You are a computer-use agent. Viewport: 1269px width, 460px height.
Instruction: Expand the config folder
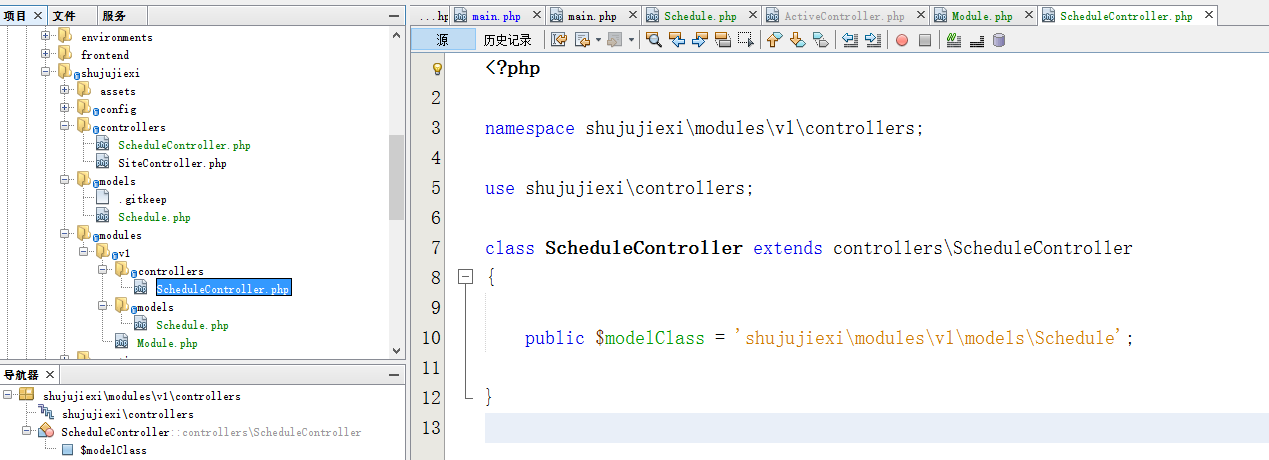65,109
